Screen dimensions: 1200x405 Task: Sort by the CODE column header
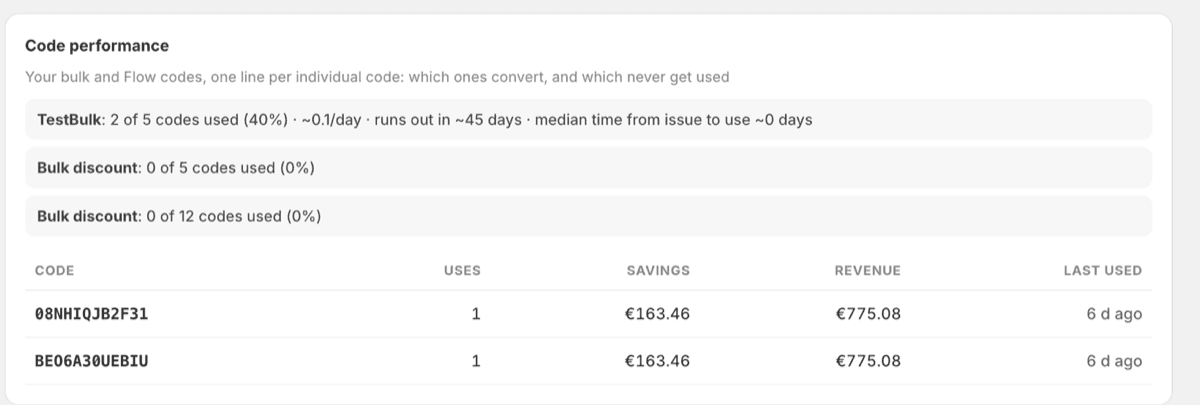(x=55, y=270)
